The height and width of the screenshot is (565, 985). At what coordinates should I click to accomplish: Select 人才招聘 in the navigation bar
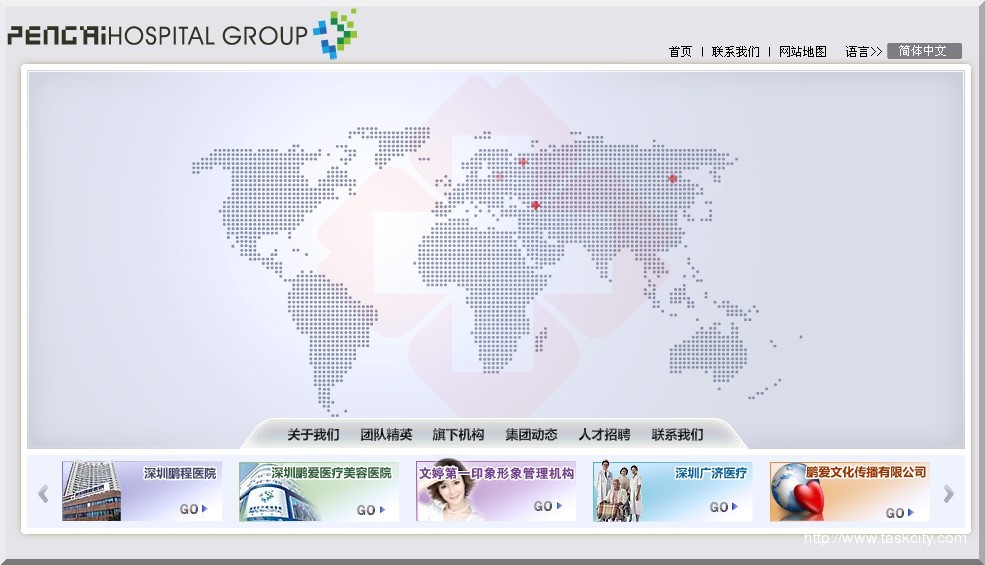604,435
